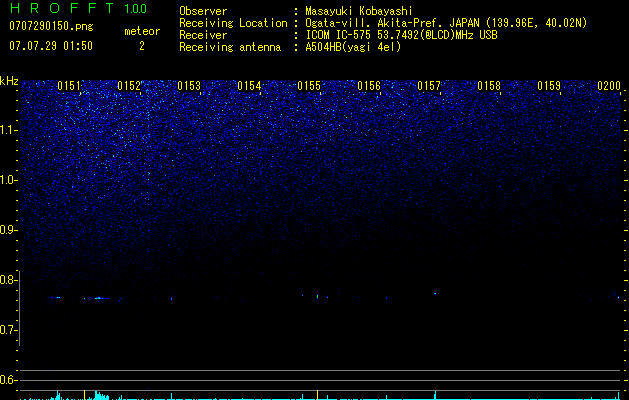Click the yellow meteor marker line near 0155
Viewport: 629px width, 400px height.
click(317, 394)
